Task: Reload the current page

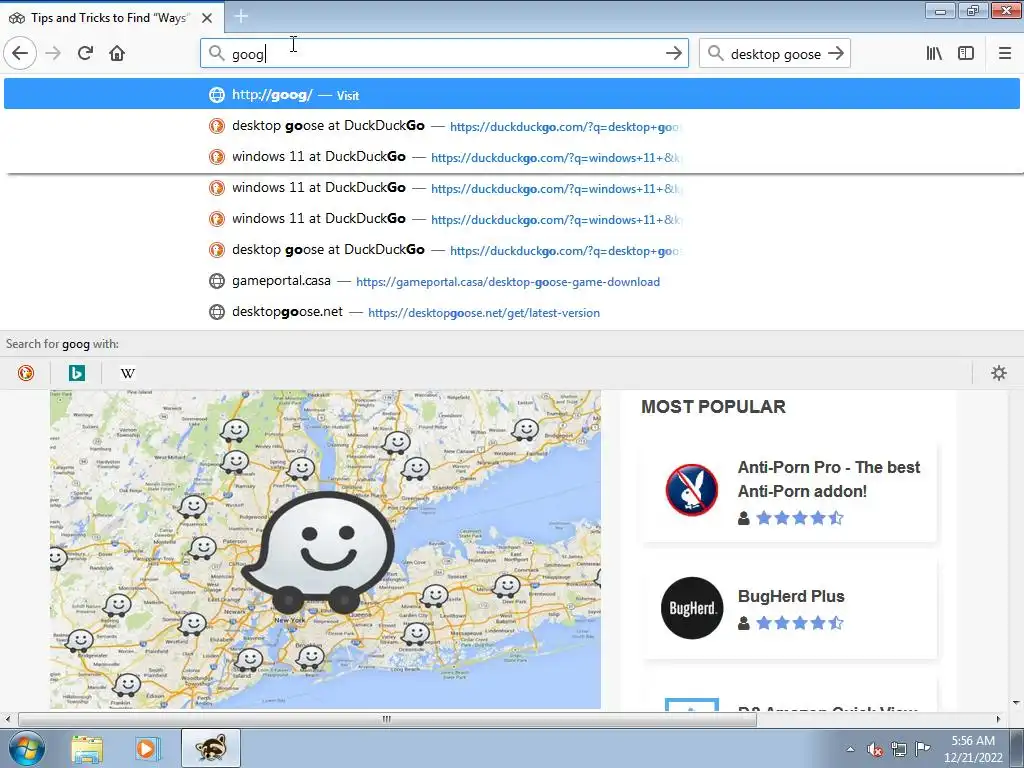Action: [x=85, y=53]
